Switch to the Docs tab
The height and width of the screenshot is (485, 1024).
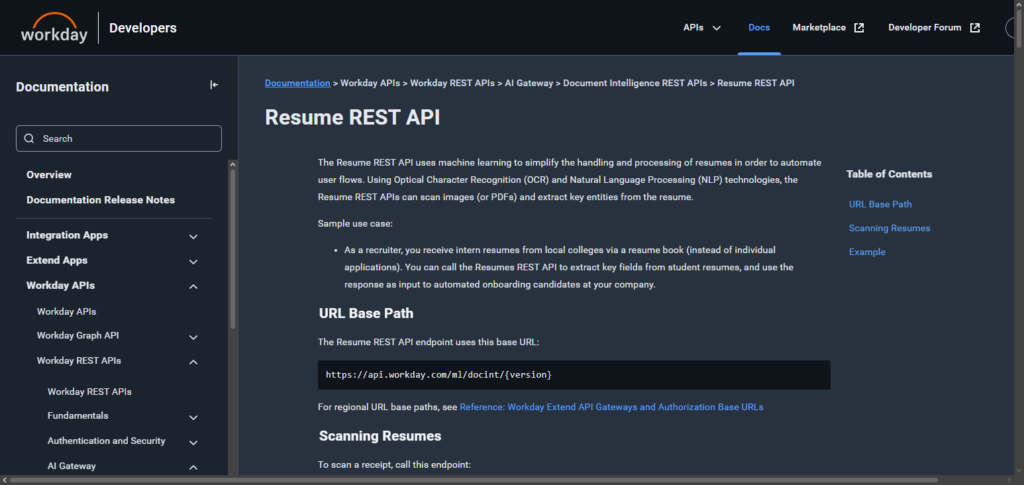(759, 27)
